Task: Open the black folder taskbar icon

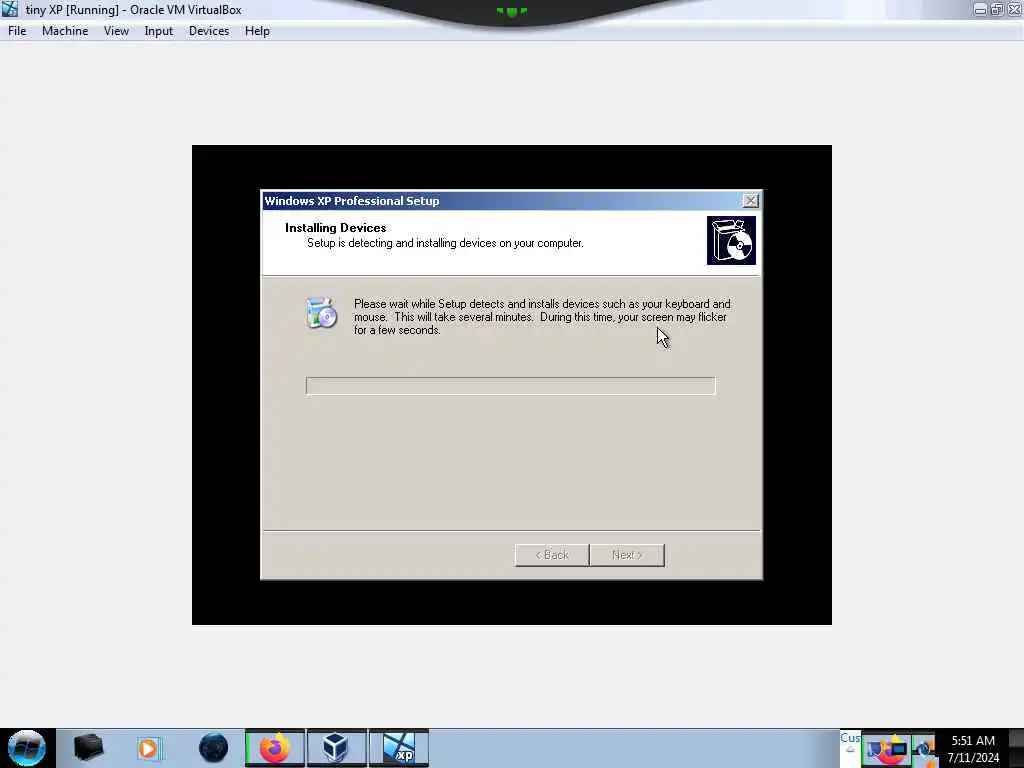Action: 88,748
